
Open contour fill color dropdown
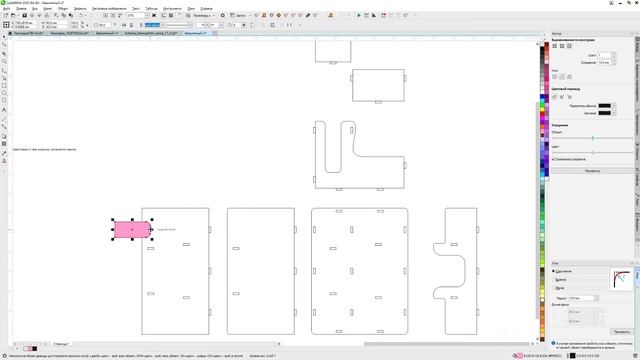coord(614,113)
